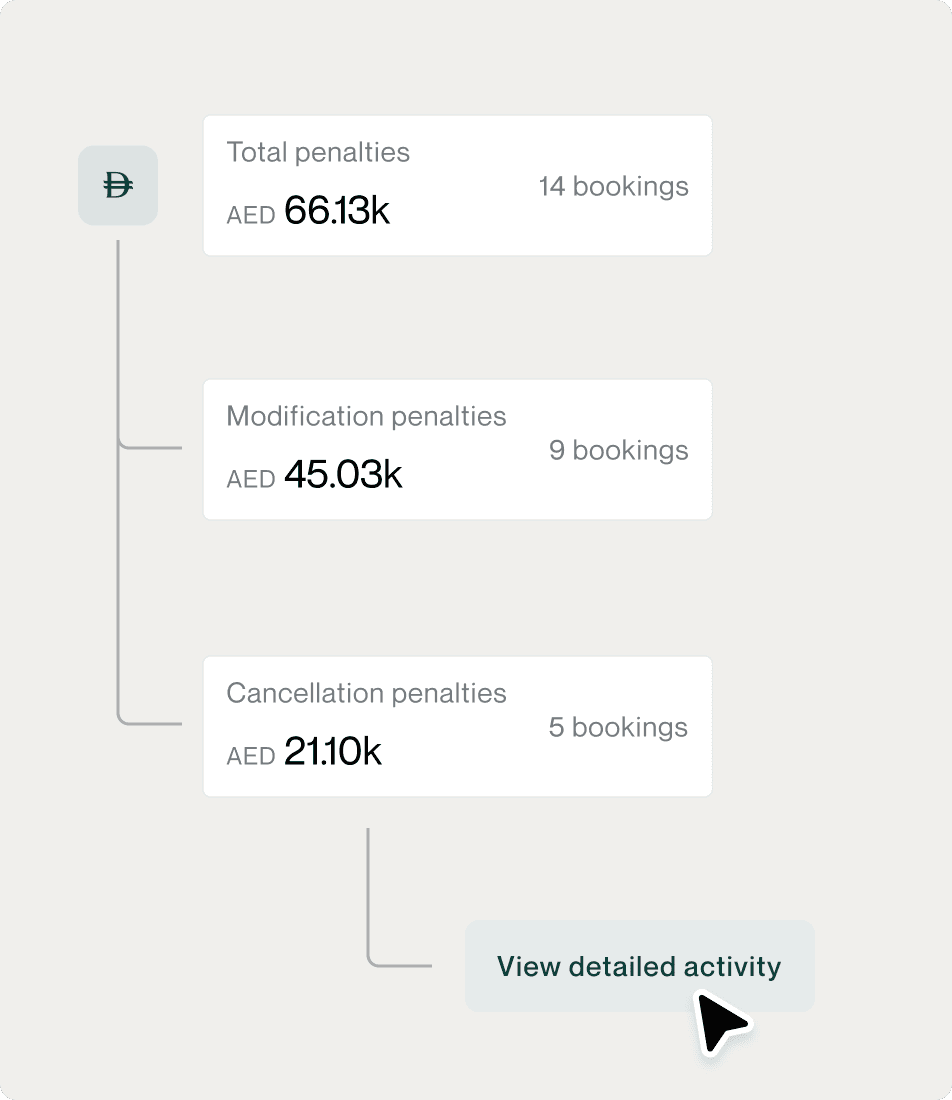Screen dimensions: 952x1100
Task: Open the 9 bookings count
Action: tap(618, 450)
